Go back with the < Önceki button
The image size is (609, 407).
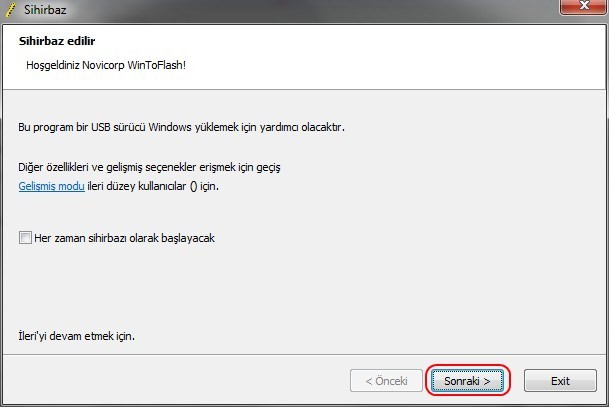click(386, 381)
